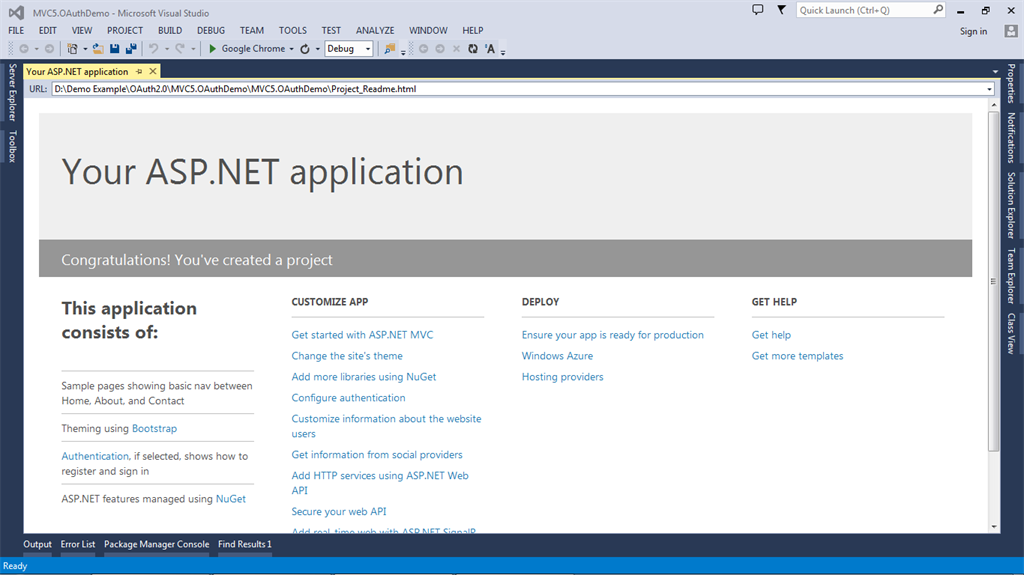Click into the Quick Launch search box
Screen dimensions: 1024x575
[864, 10]
